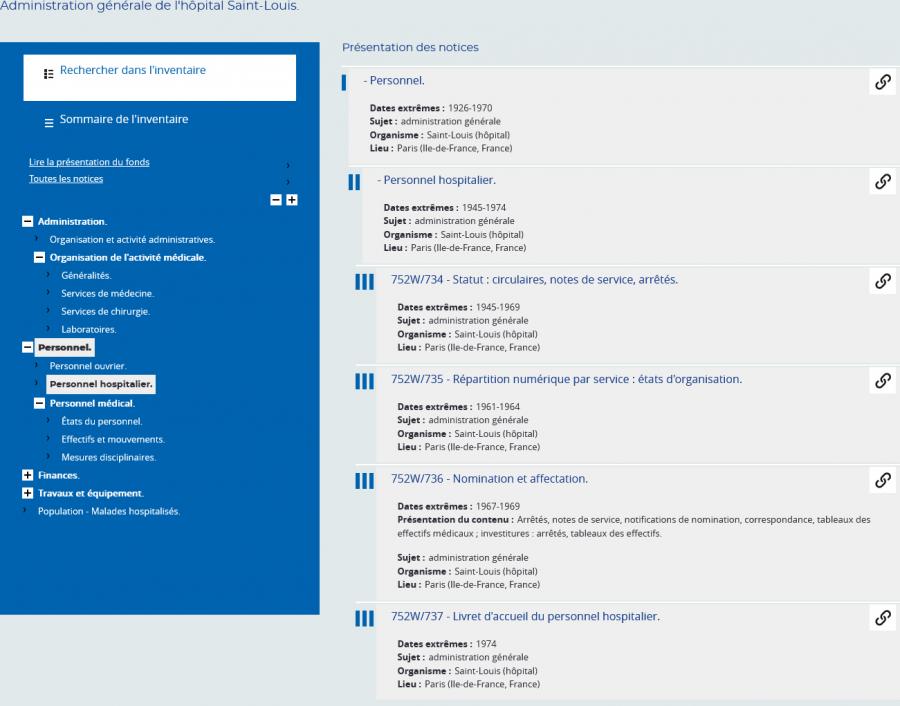Collapse the Personnel médical node

pyautogui.click(x=39, y=403)
